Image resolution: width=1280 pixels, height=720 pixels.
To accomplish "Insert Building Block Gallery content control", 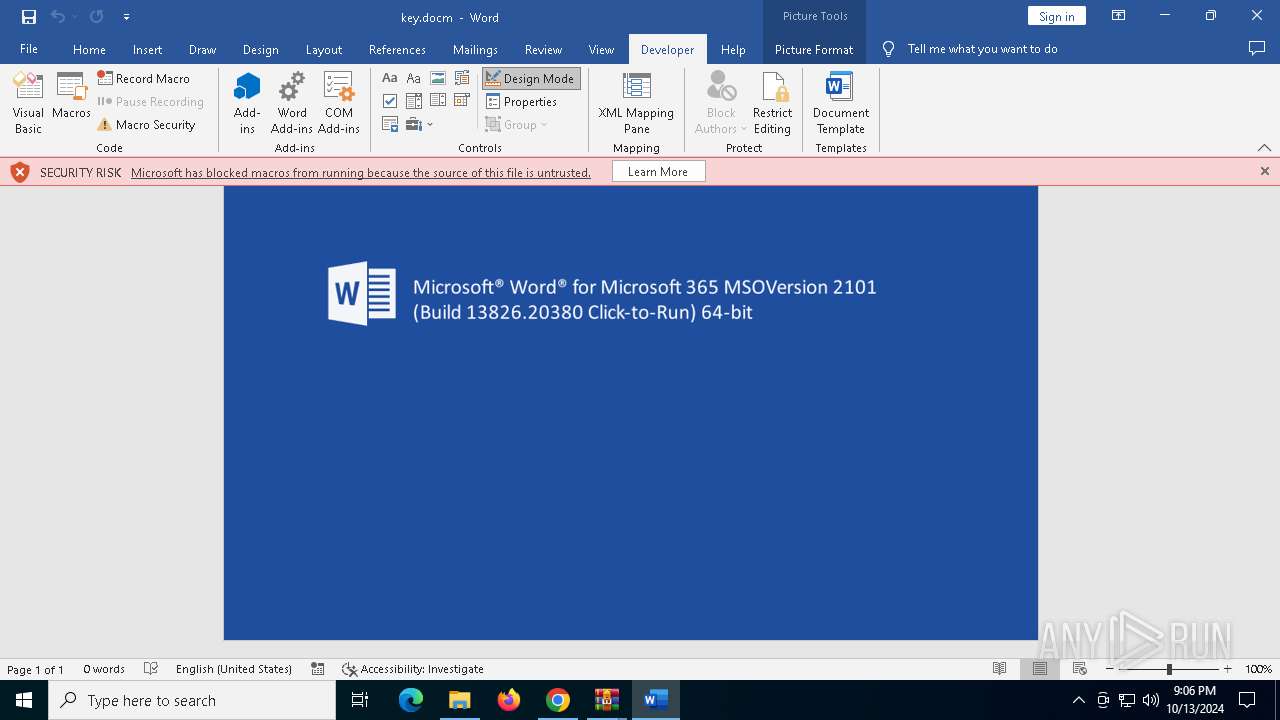I will click(x=462, y=78).
